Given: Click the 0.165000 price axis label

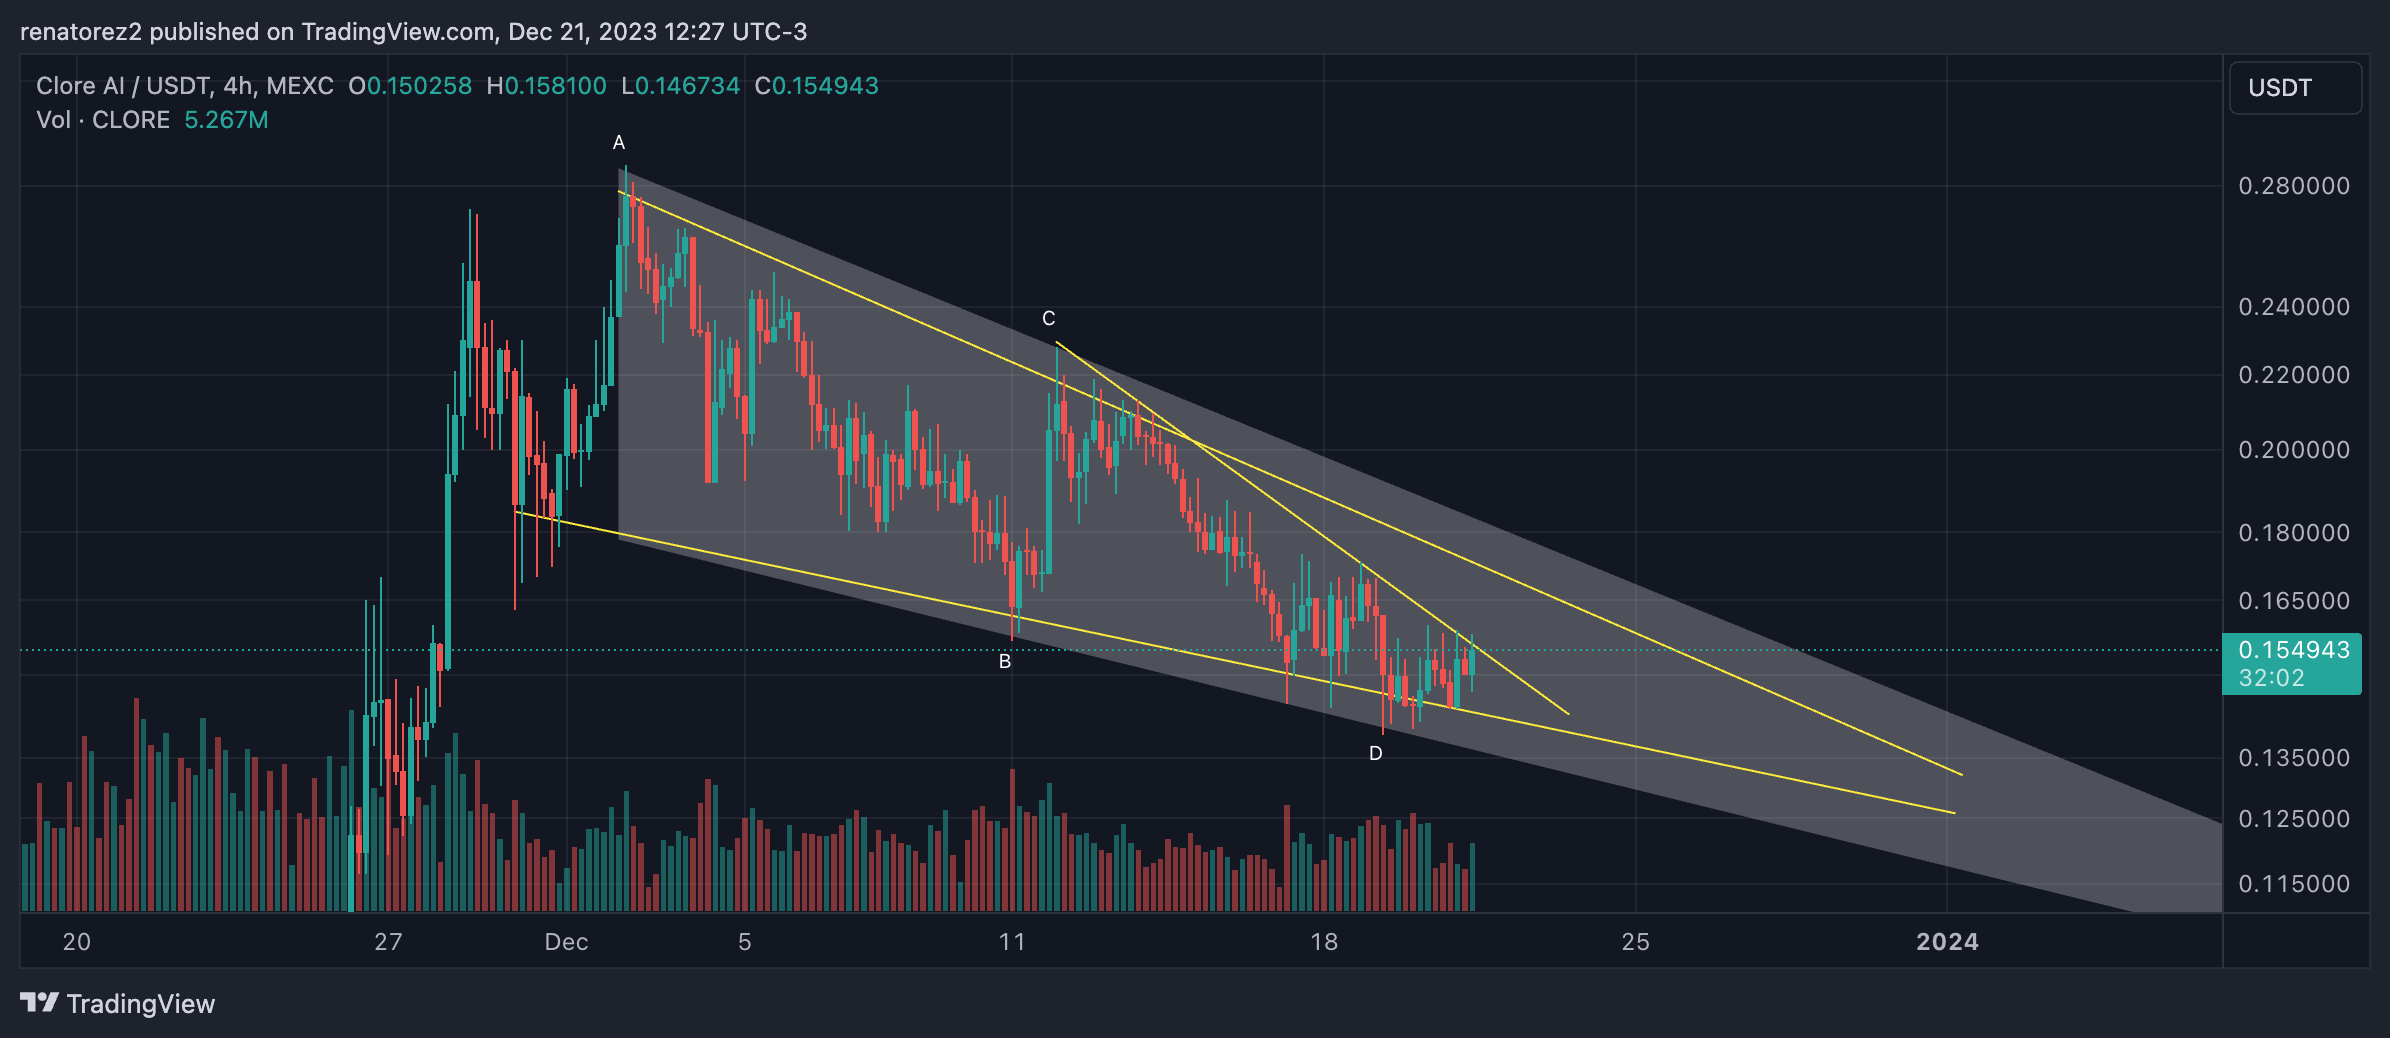Looking at the screenshot, I should pyautogui.click(x=2294, y=601).
